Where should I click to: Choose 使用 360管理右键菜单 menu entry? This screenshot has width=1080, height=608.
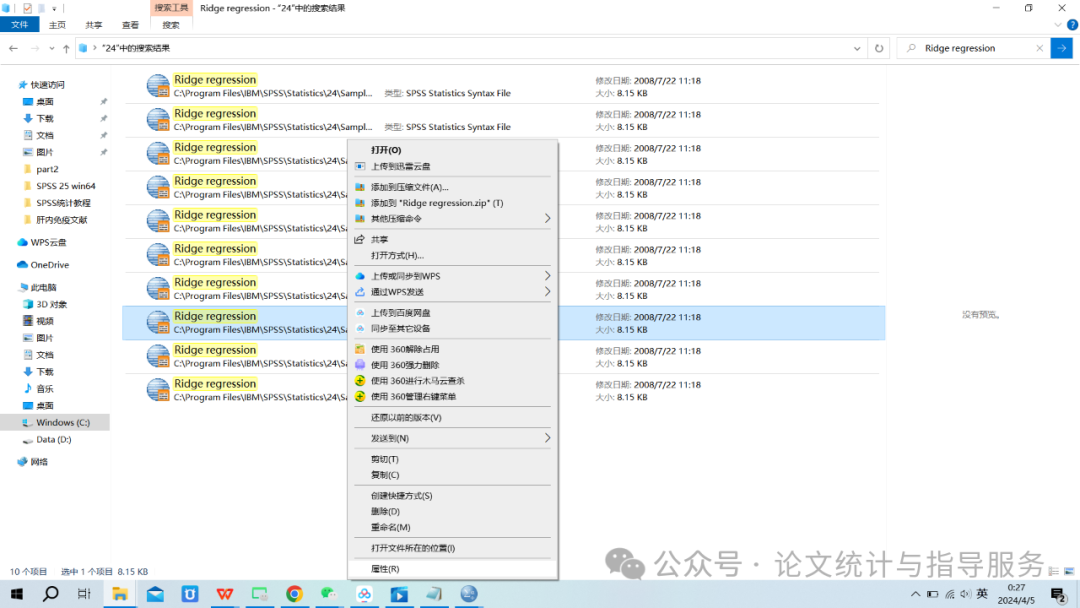point(453,396)
